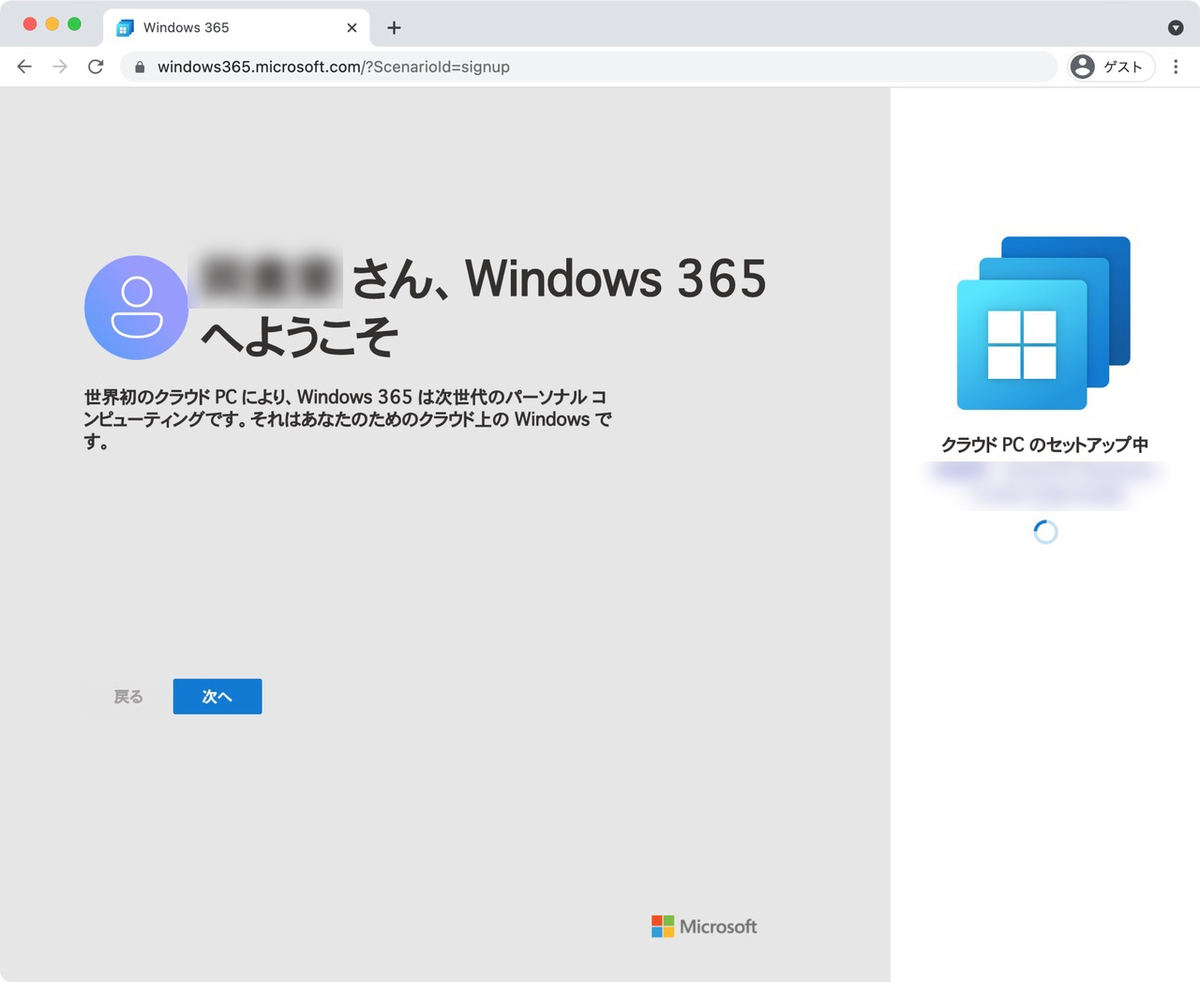1200x982 pixels.
Task: Open the ゲスト profile button
Action: [x=1111, y=67]
